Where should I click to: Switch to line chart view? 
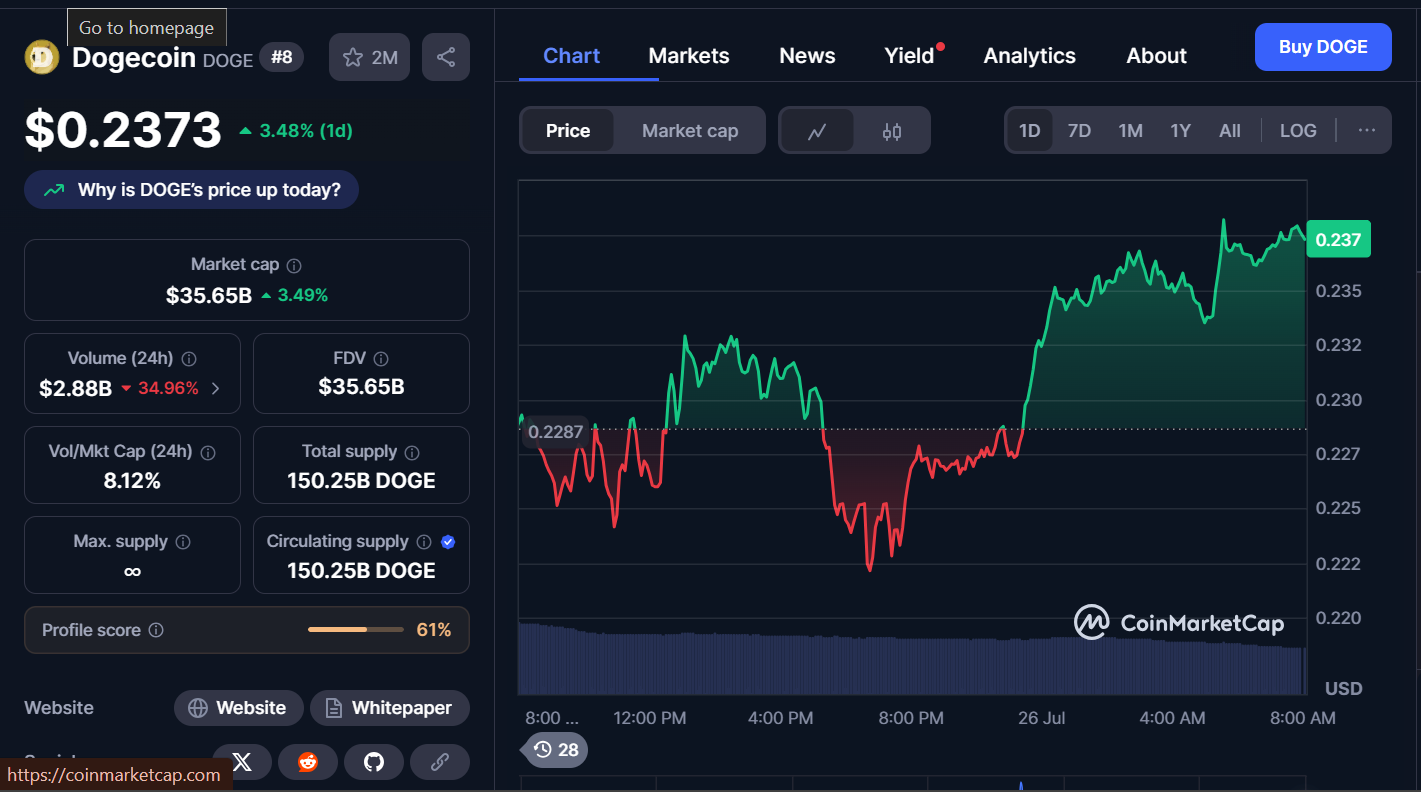(x=817, y=131)
